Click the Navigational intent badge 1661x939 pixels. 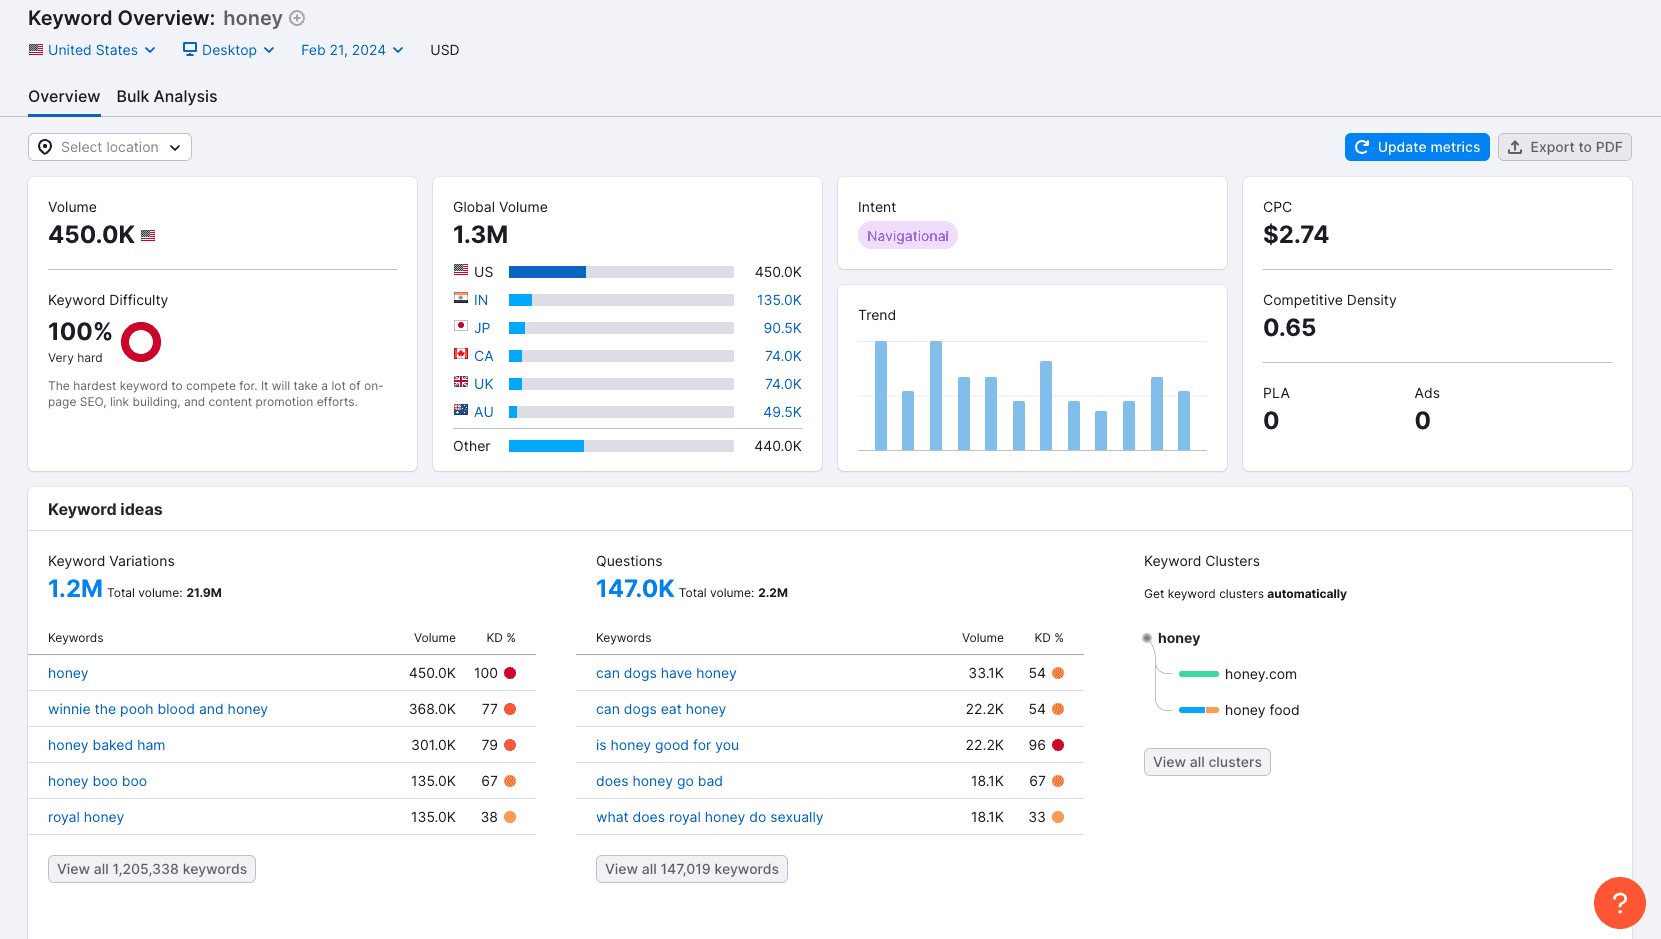coord(907,236)
